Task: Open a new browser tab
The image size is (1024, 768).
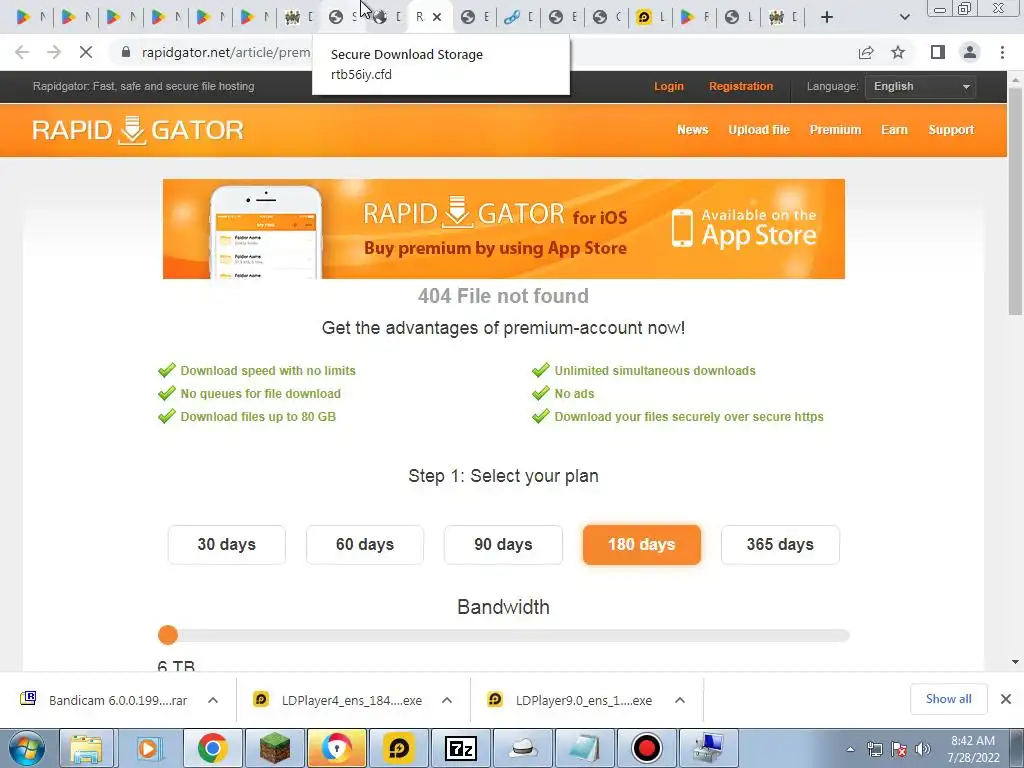Action: pyautogui.click(x=827, y=17)
